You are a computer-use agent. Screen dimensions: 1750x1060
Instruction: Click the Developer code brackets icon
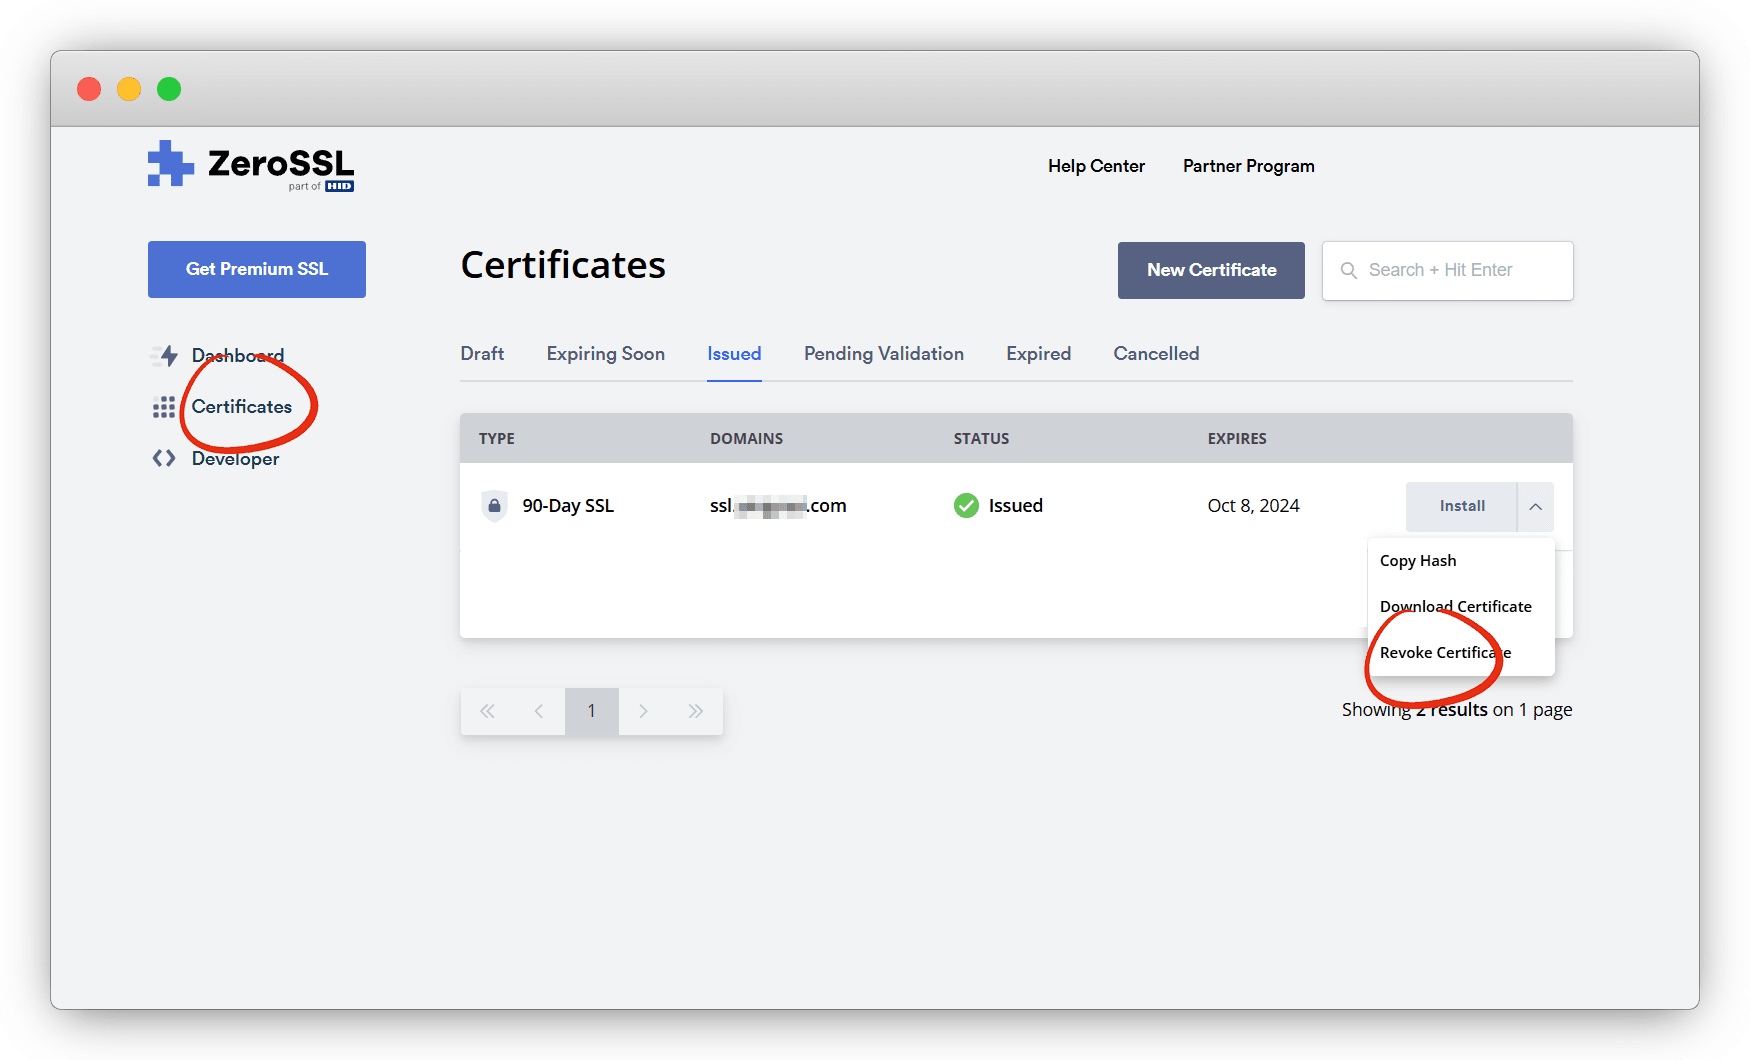[x=164, y=459]
